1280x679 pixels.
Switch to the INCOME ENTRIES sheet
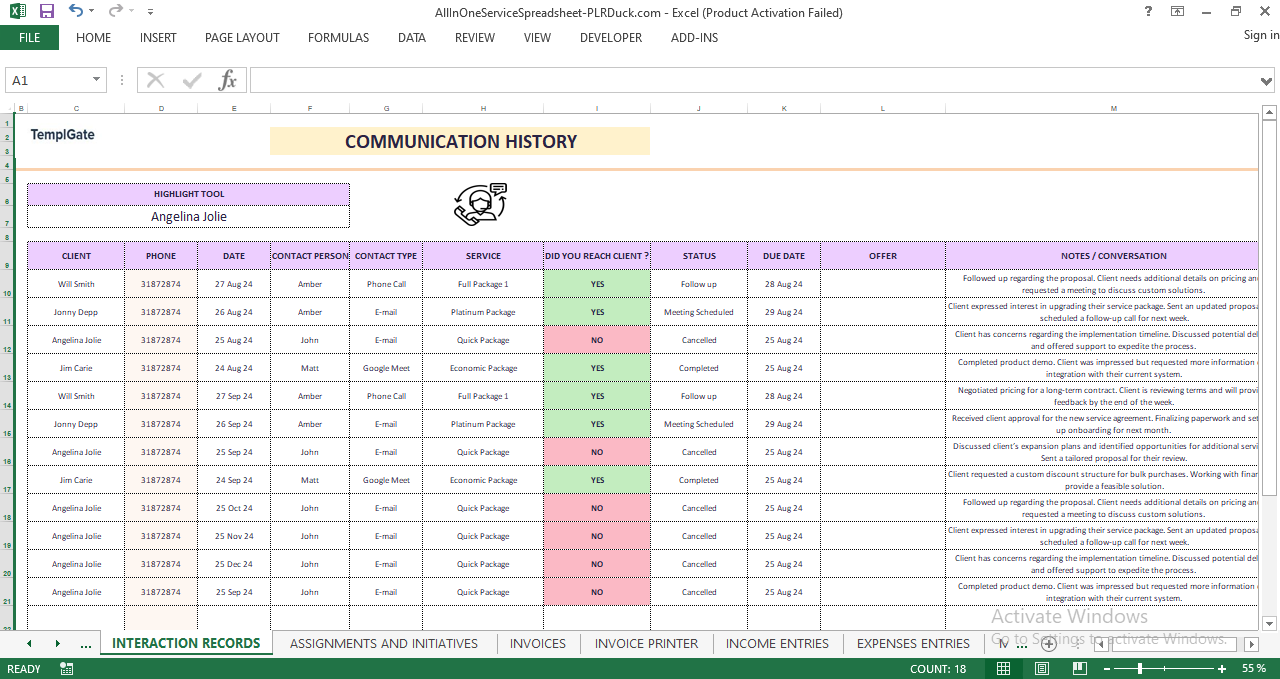point(777,643)
